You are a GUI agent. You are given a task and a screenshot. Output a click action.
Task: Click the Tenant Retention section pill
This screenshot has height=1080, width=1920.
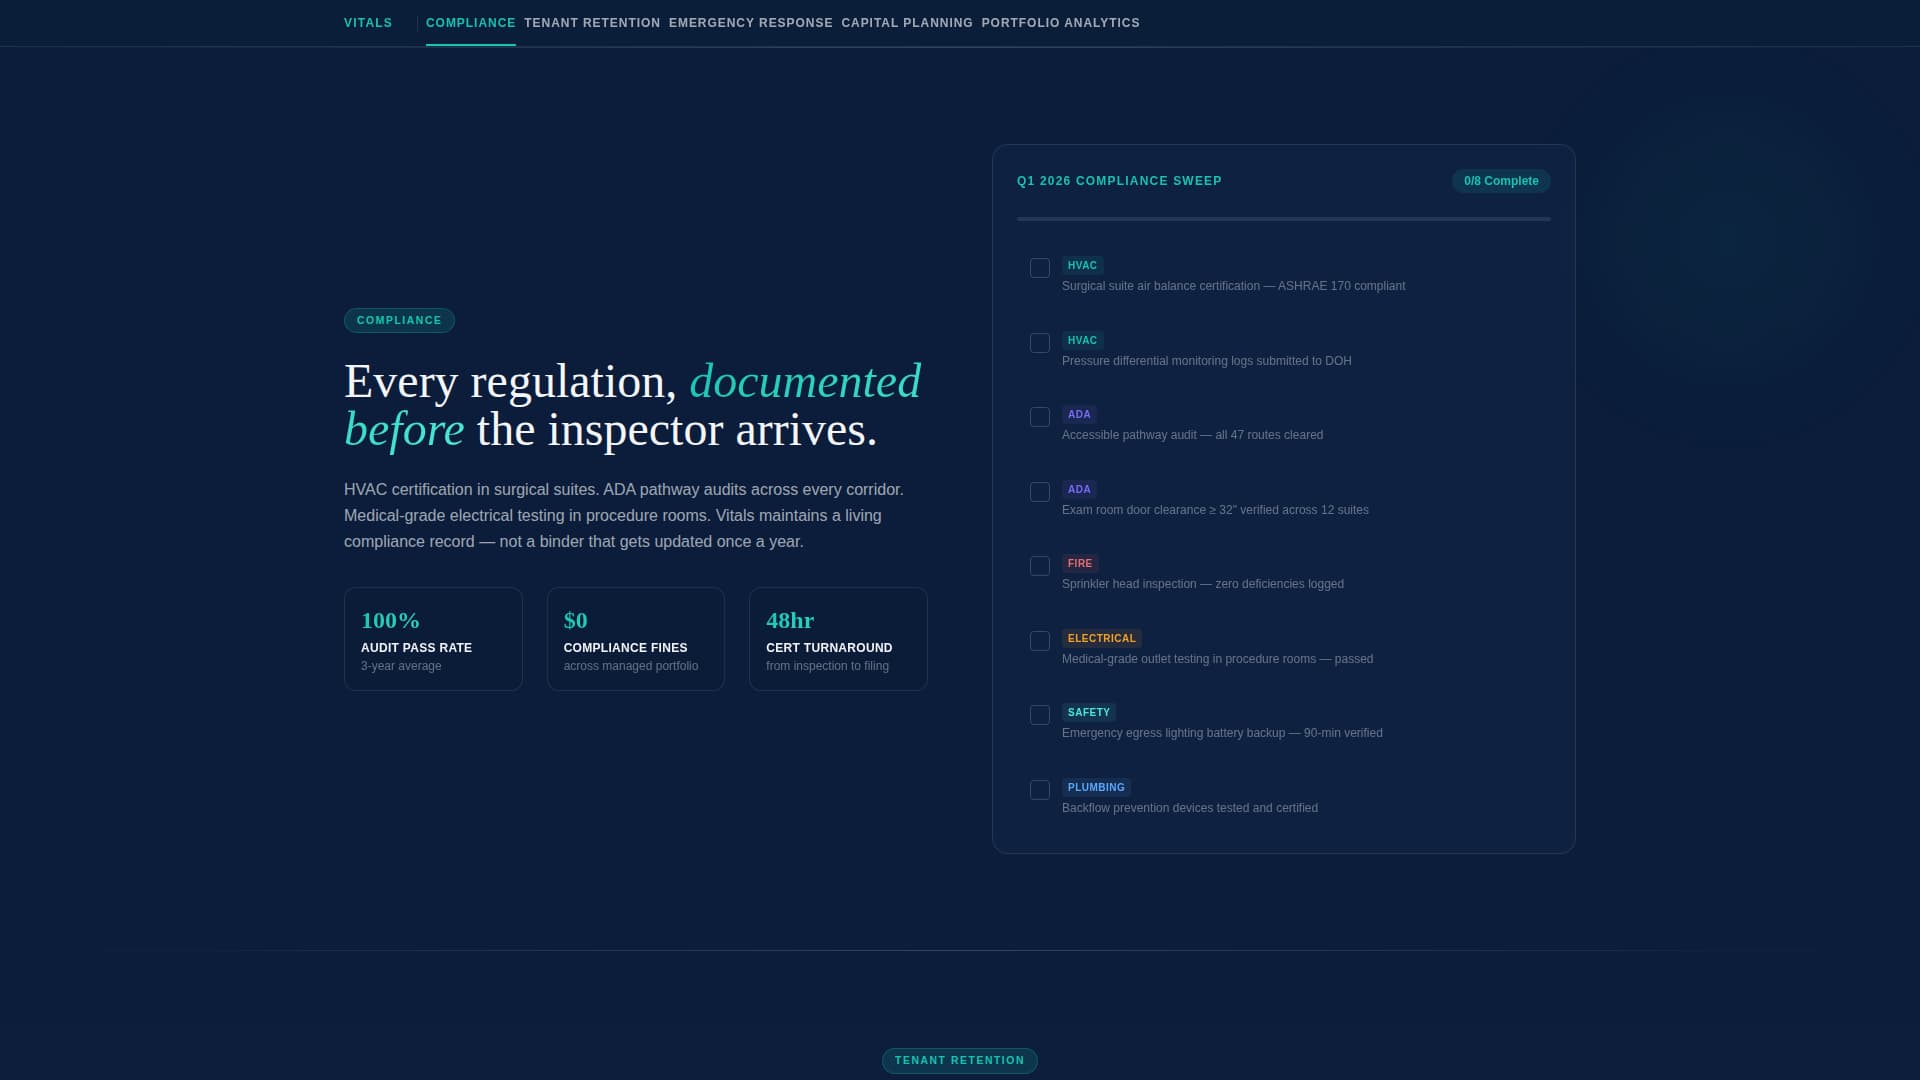point(960,1060)
